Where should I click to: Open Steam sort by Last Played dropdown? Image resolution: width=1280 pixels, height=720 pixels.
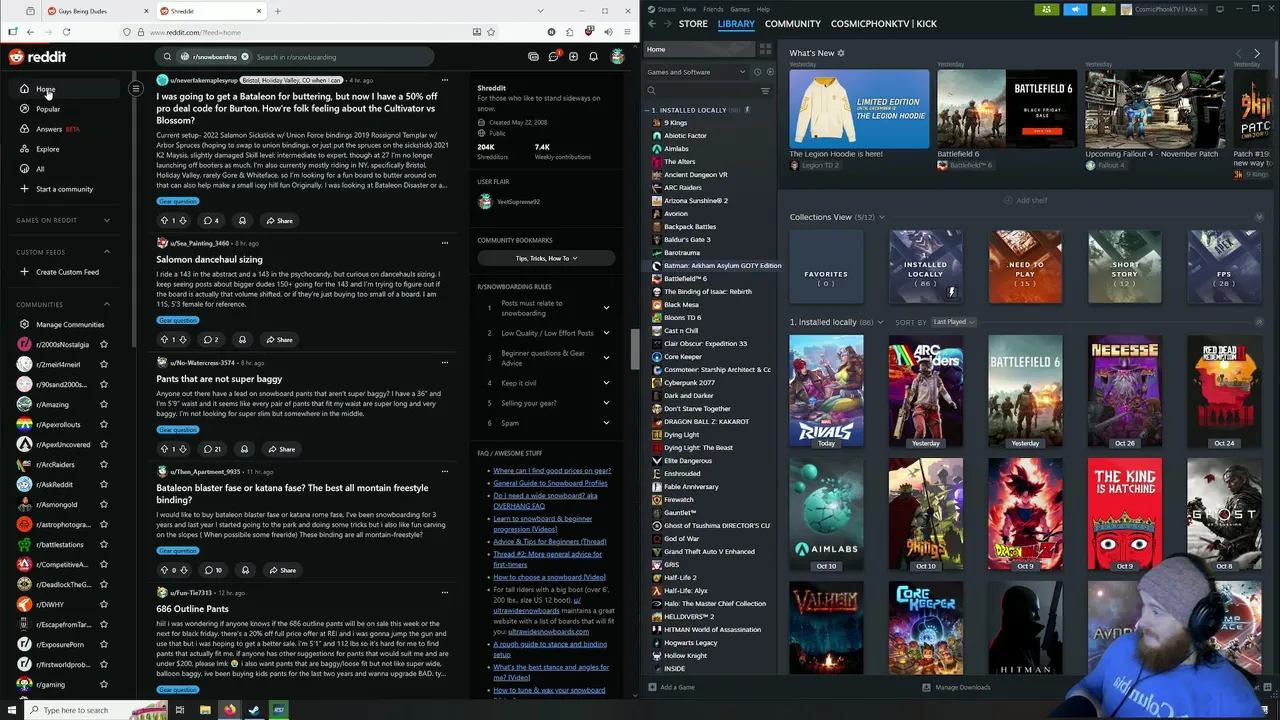click(x=954, y=322)
